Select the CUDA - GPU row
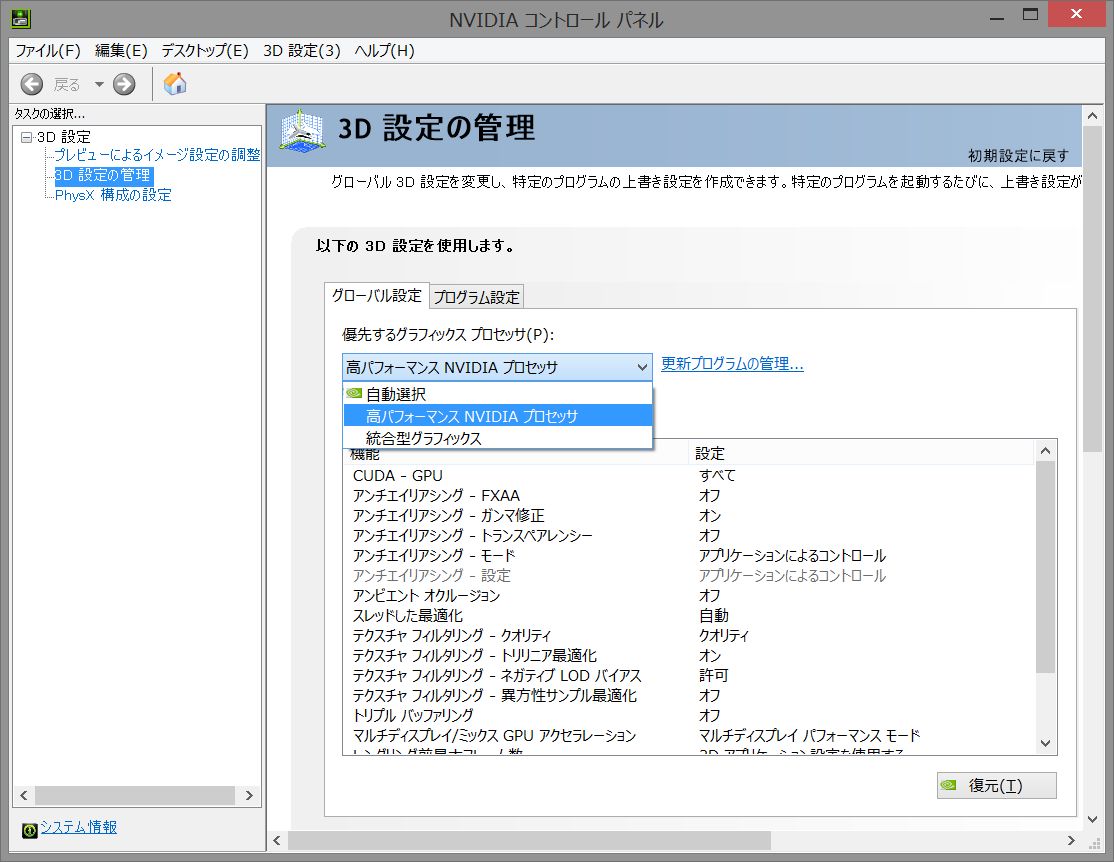The width and height of the screenshot is (1114, 862). [688, 475]
